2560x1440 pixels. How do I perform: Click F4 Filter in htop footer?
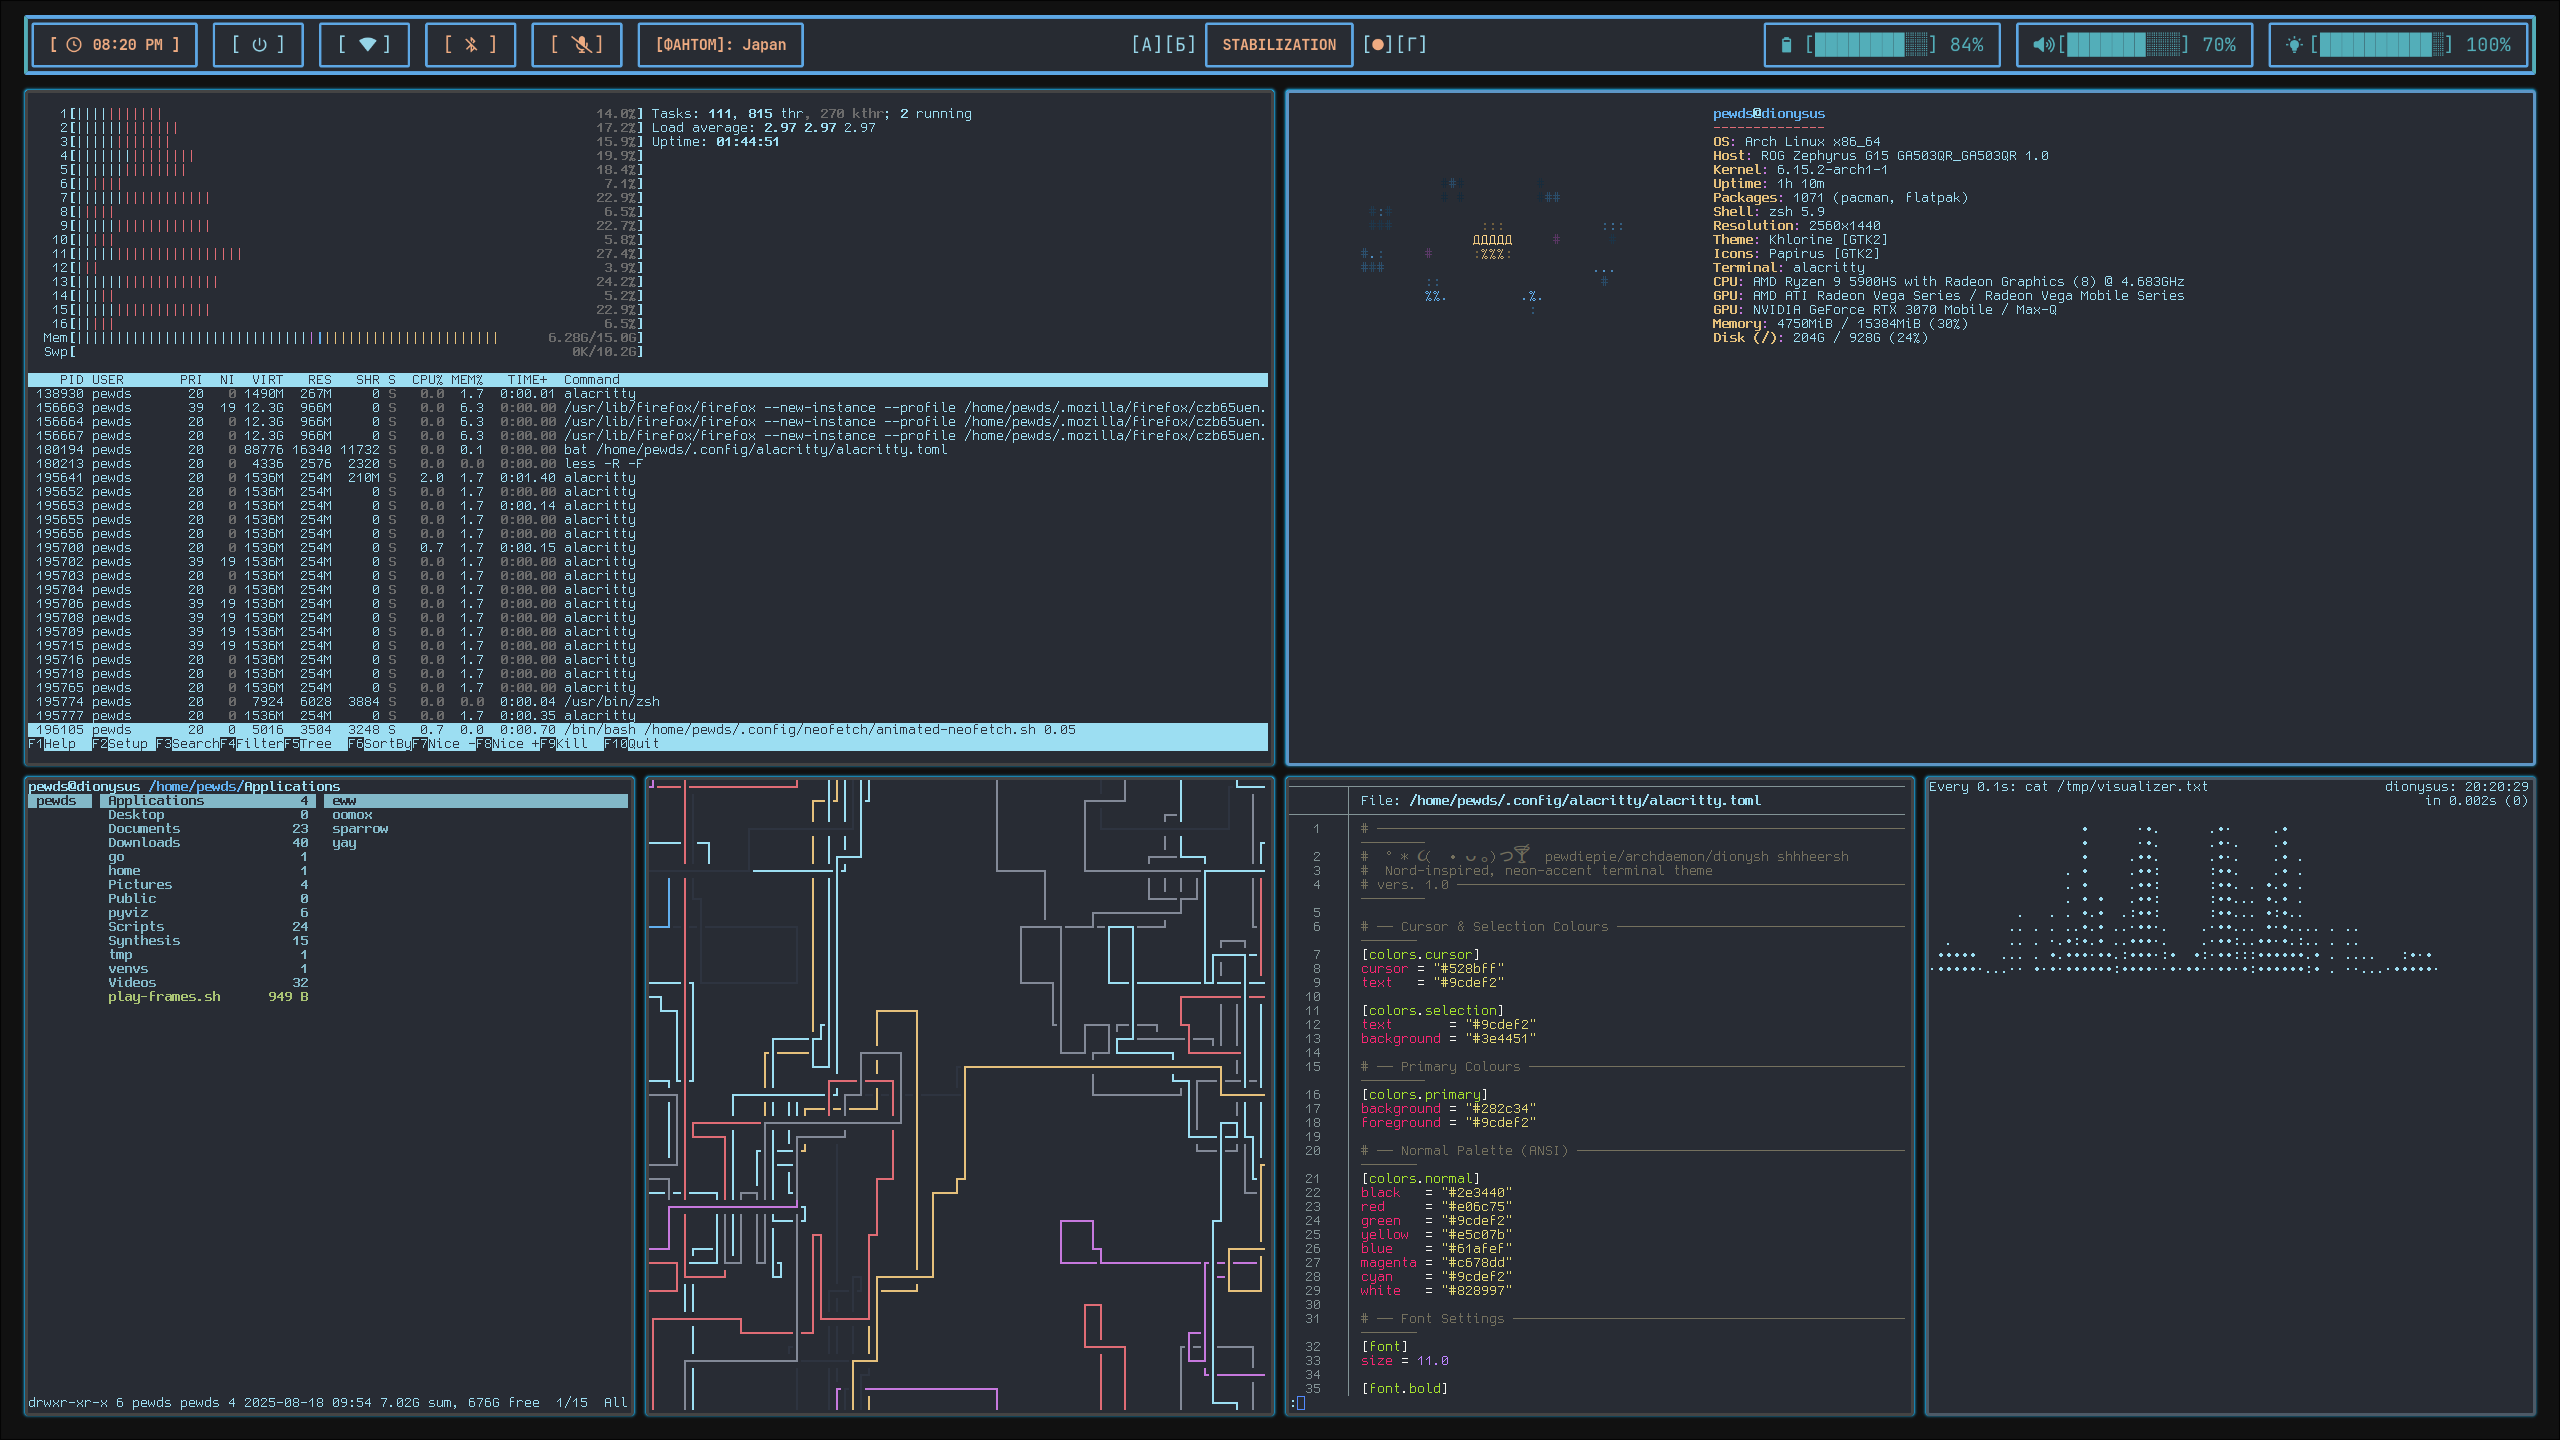252,744
